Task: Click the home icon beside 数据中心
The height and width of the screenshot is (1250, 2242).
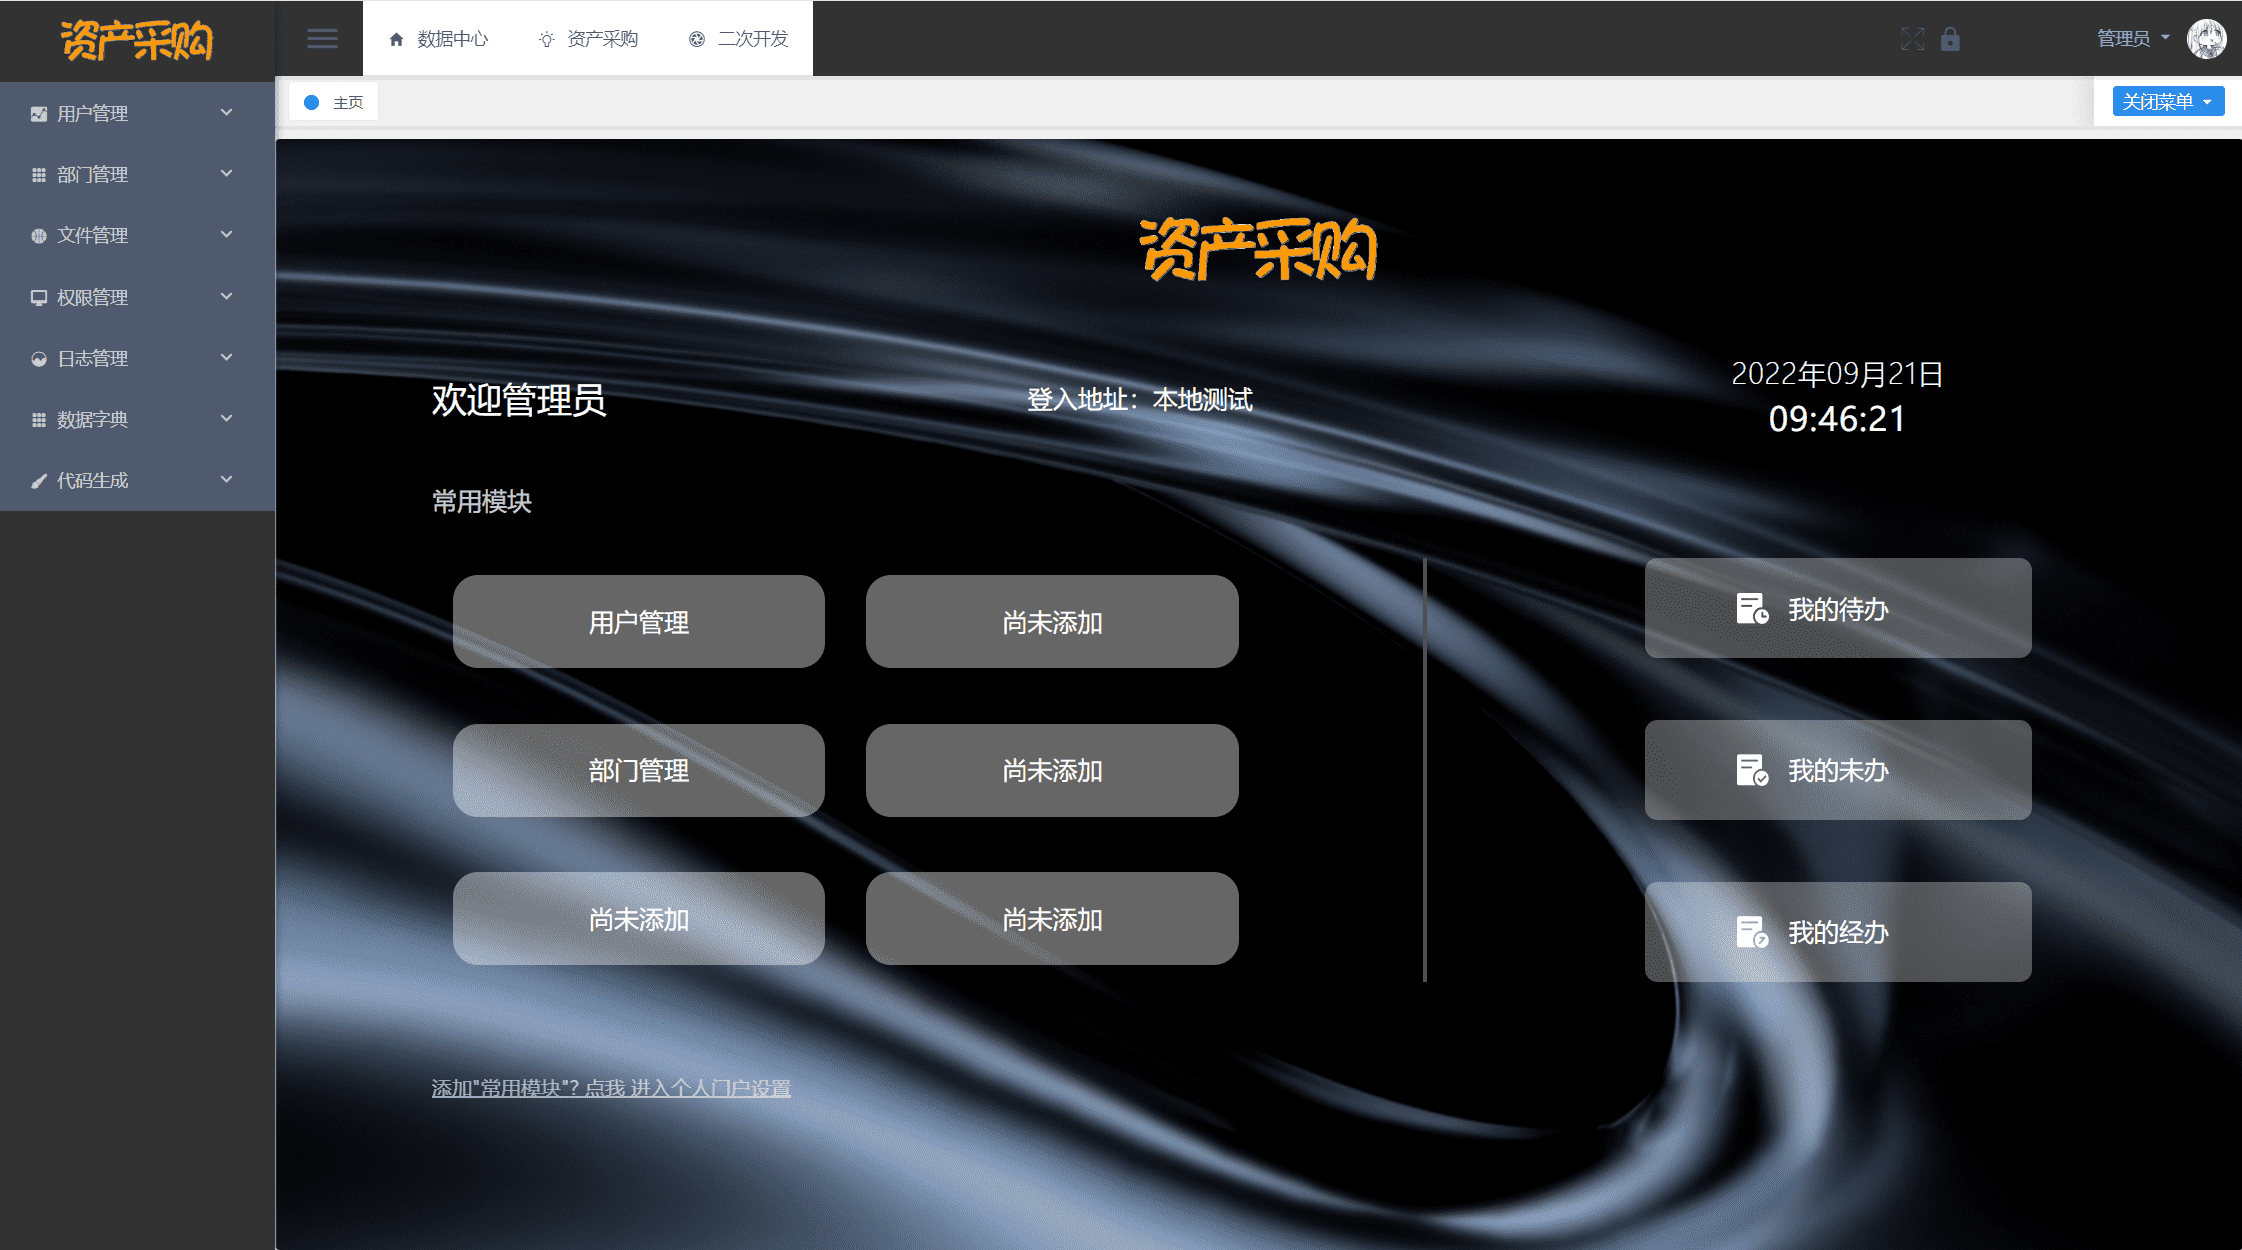Action: coord(396,39)
